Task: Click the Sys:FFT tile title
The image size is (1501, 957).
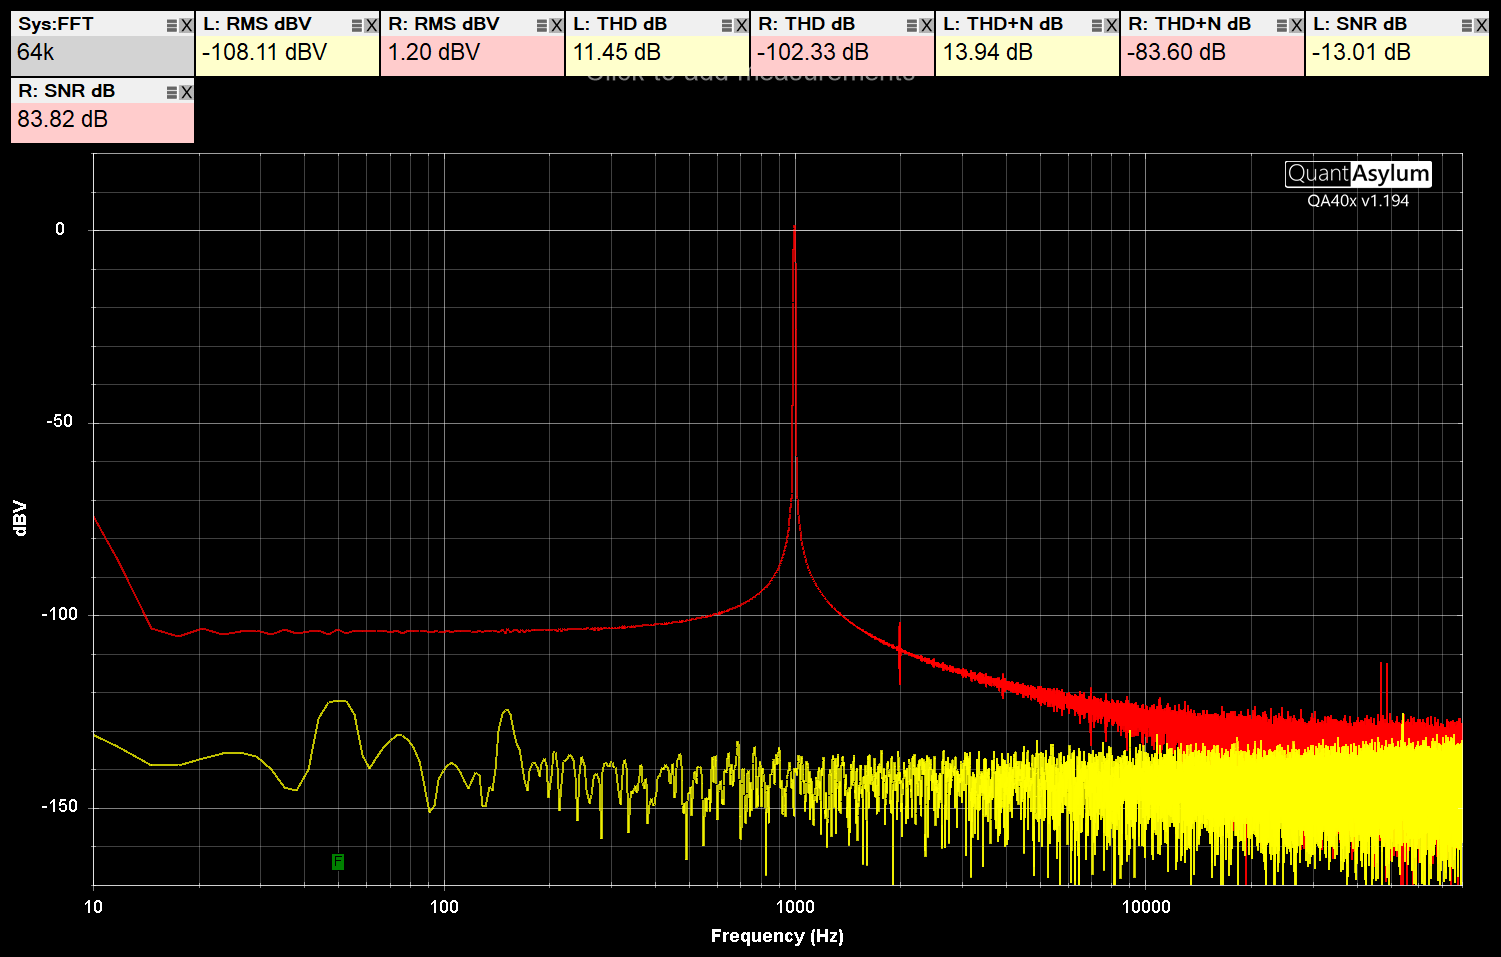Action: point(56,24)
